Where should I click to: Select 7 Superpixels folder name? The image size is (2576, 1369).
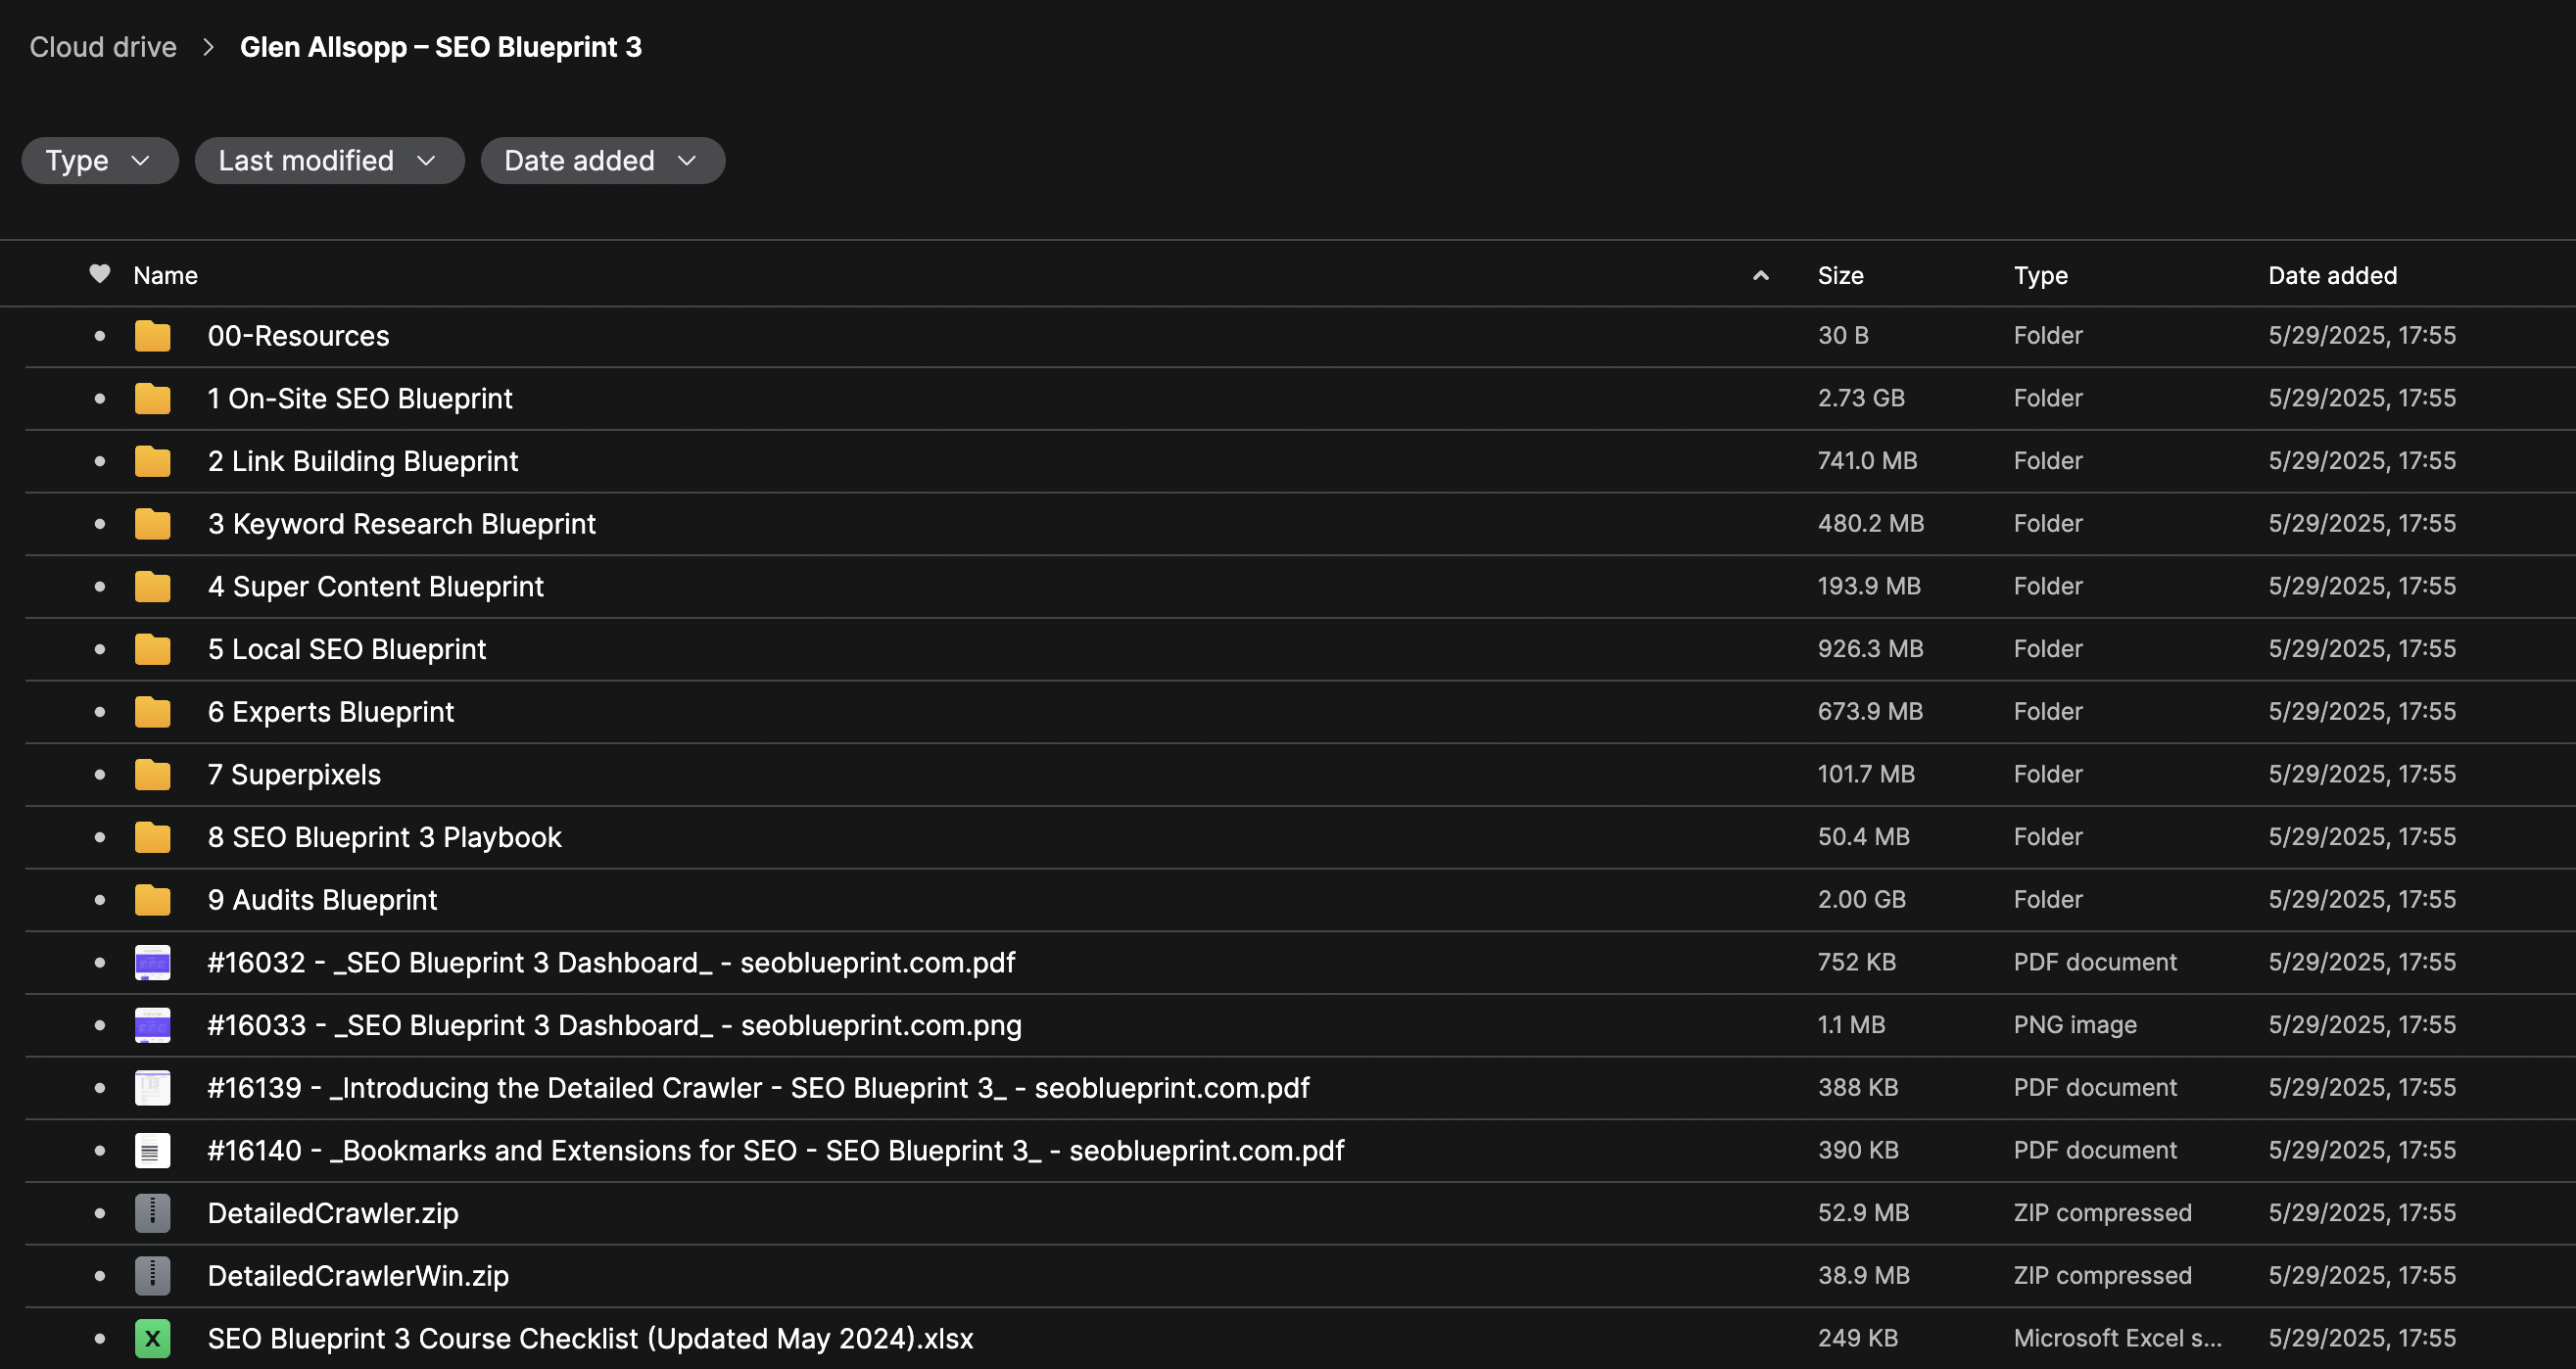pos(294,774)
